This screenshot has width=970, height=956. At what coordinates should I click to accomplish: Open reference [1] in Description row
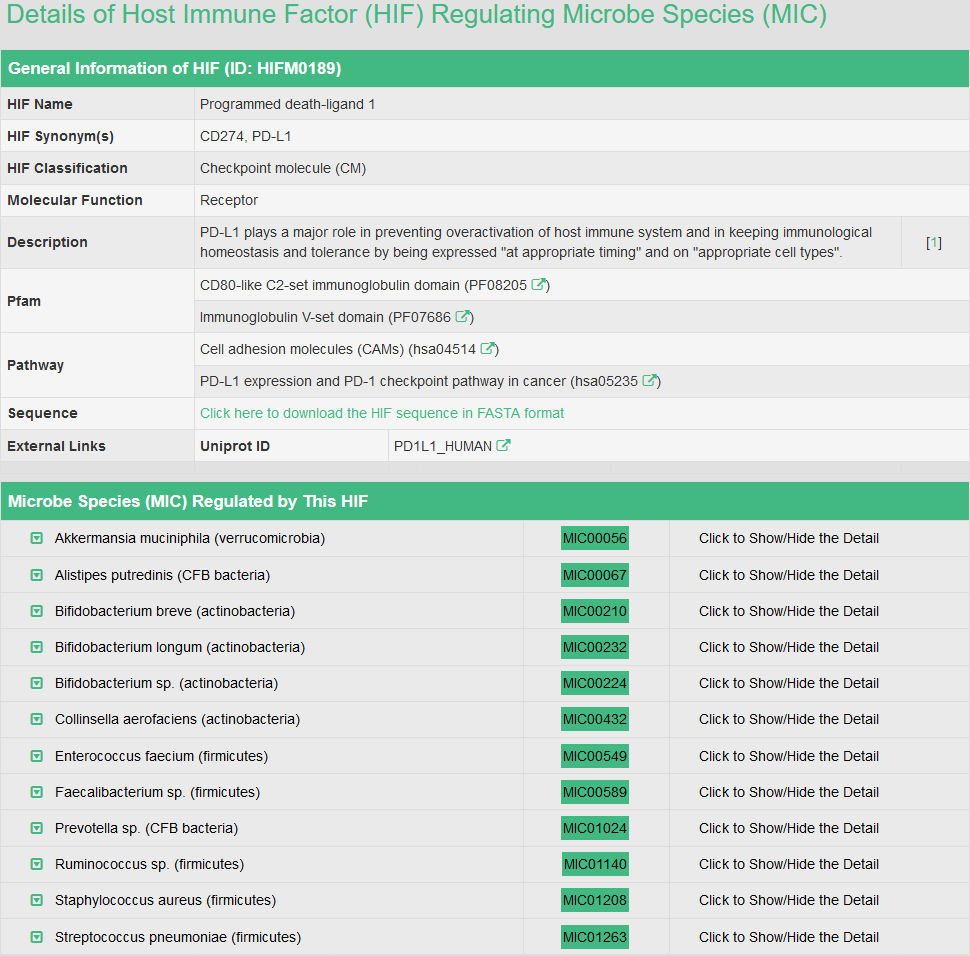coord(933,242)
